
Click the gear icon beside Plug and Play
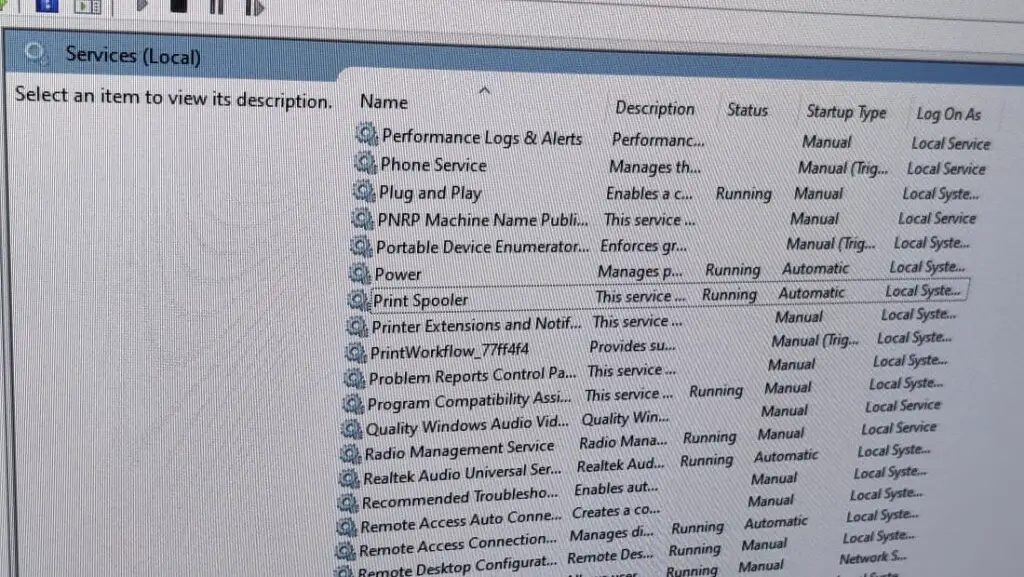(x=365, y=192)
